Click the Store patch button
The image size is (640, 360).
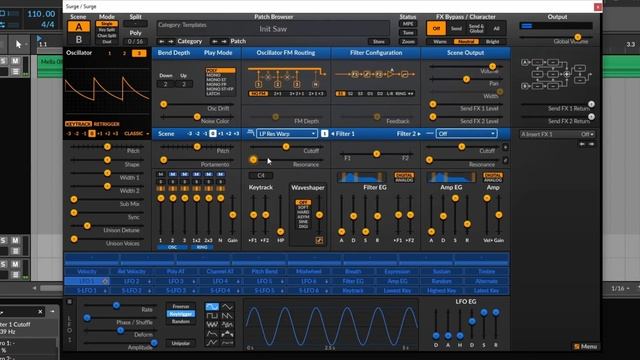(x=379, y=41)
